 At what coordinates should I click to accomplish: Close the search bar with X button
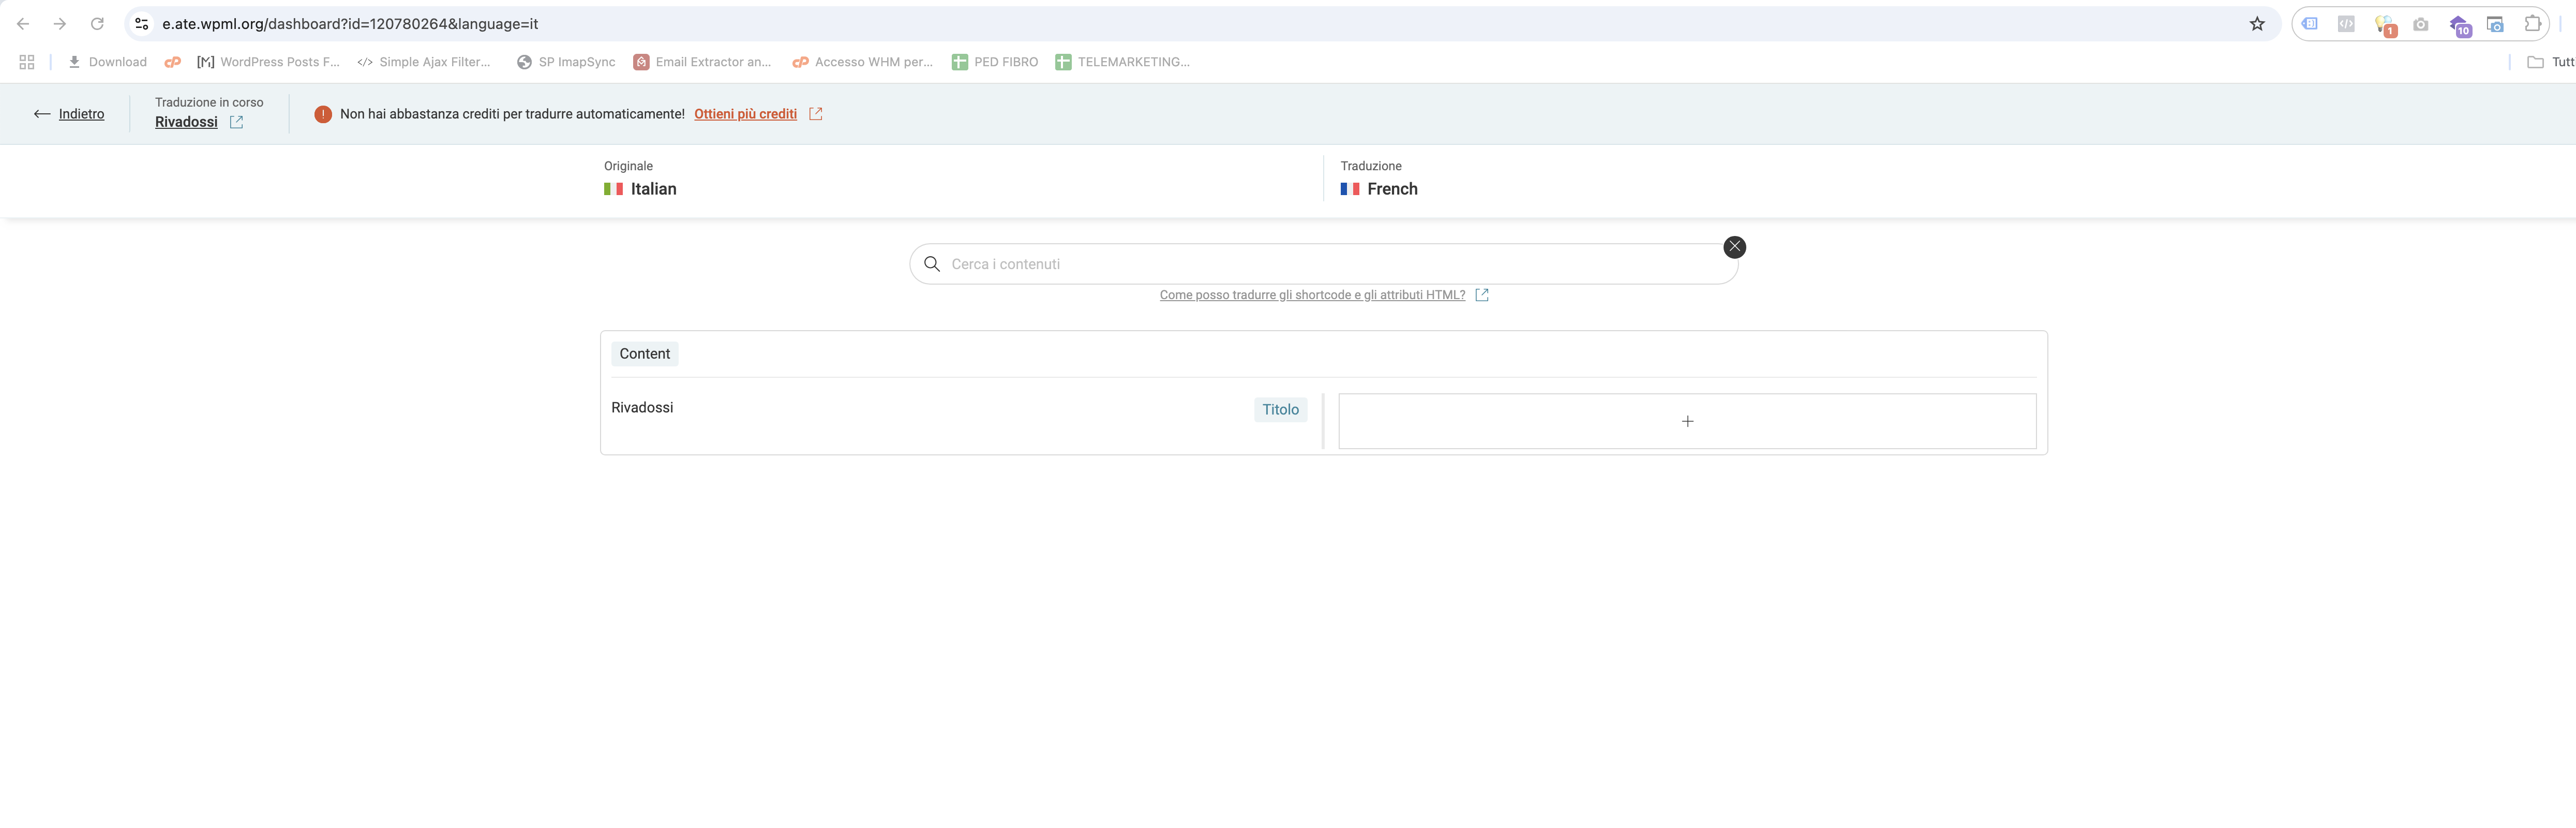pos(1734,247)
